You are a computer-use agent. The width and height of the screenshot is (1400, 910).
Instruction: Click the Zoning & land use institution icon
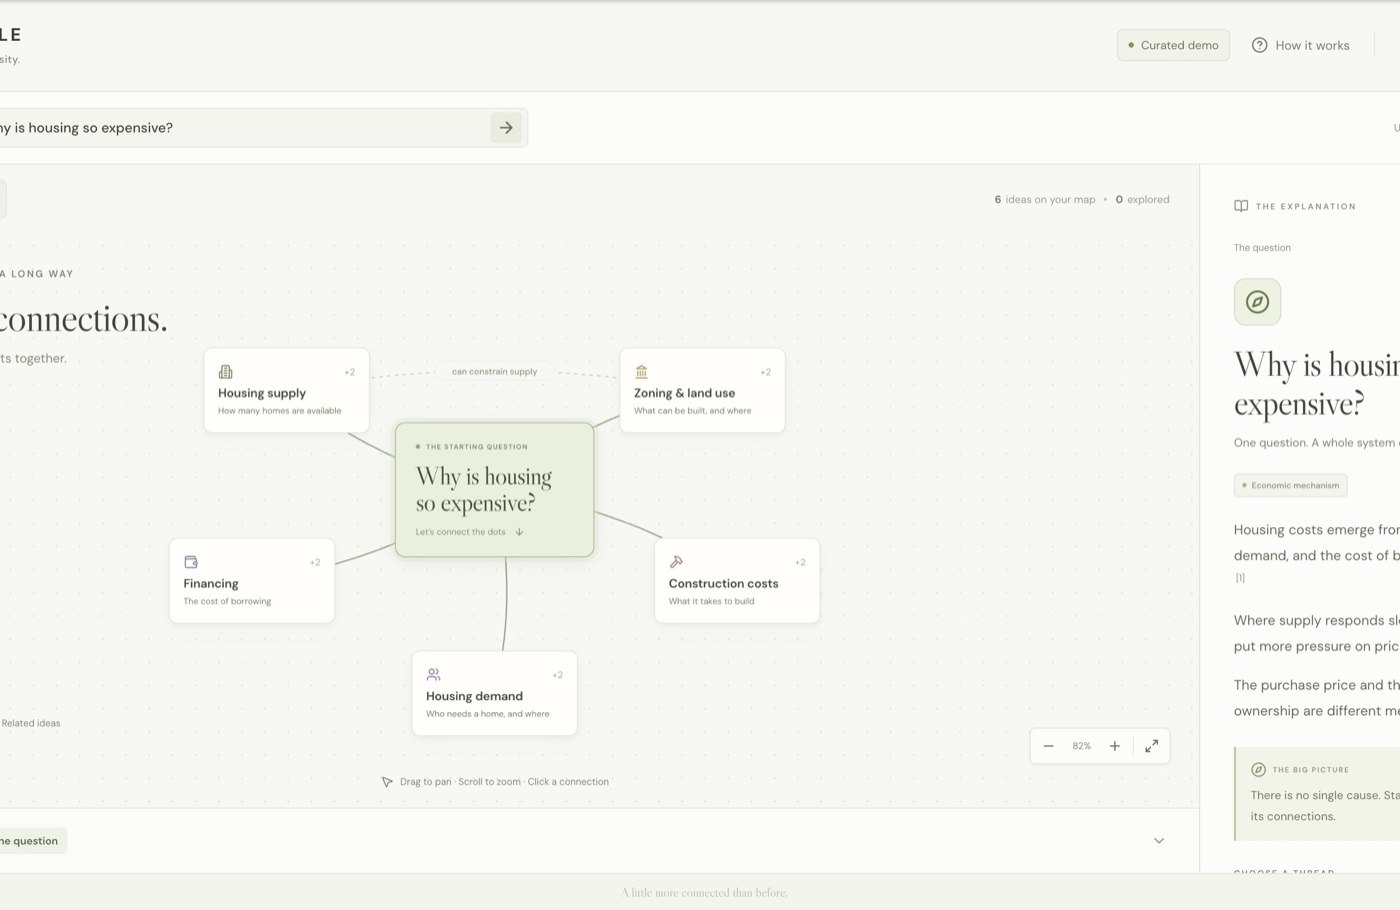(x=641, y=372)
